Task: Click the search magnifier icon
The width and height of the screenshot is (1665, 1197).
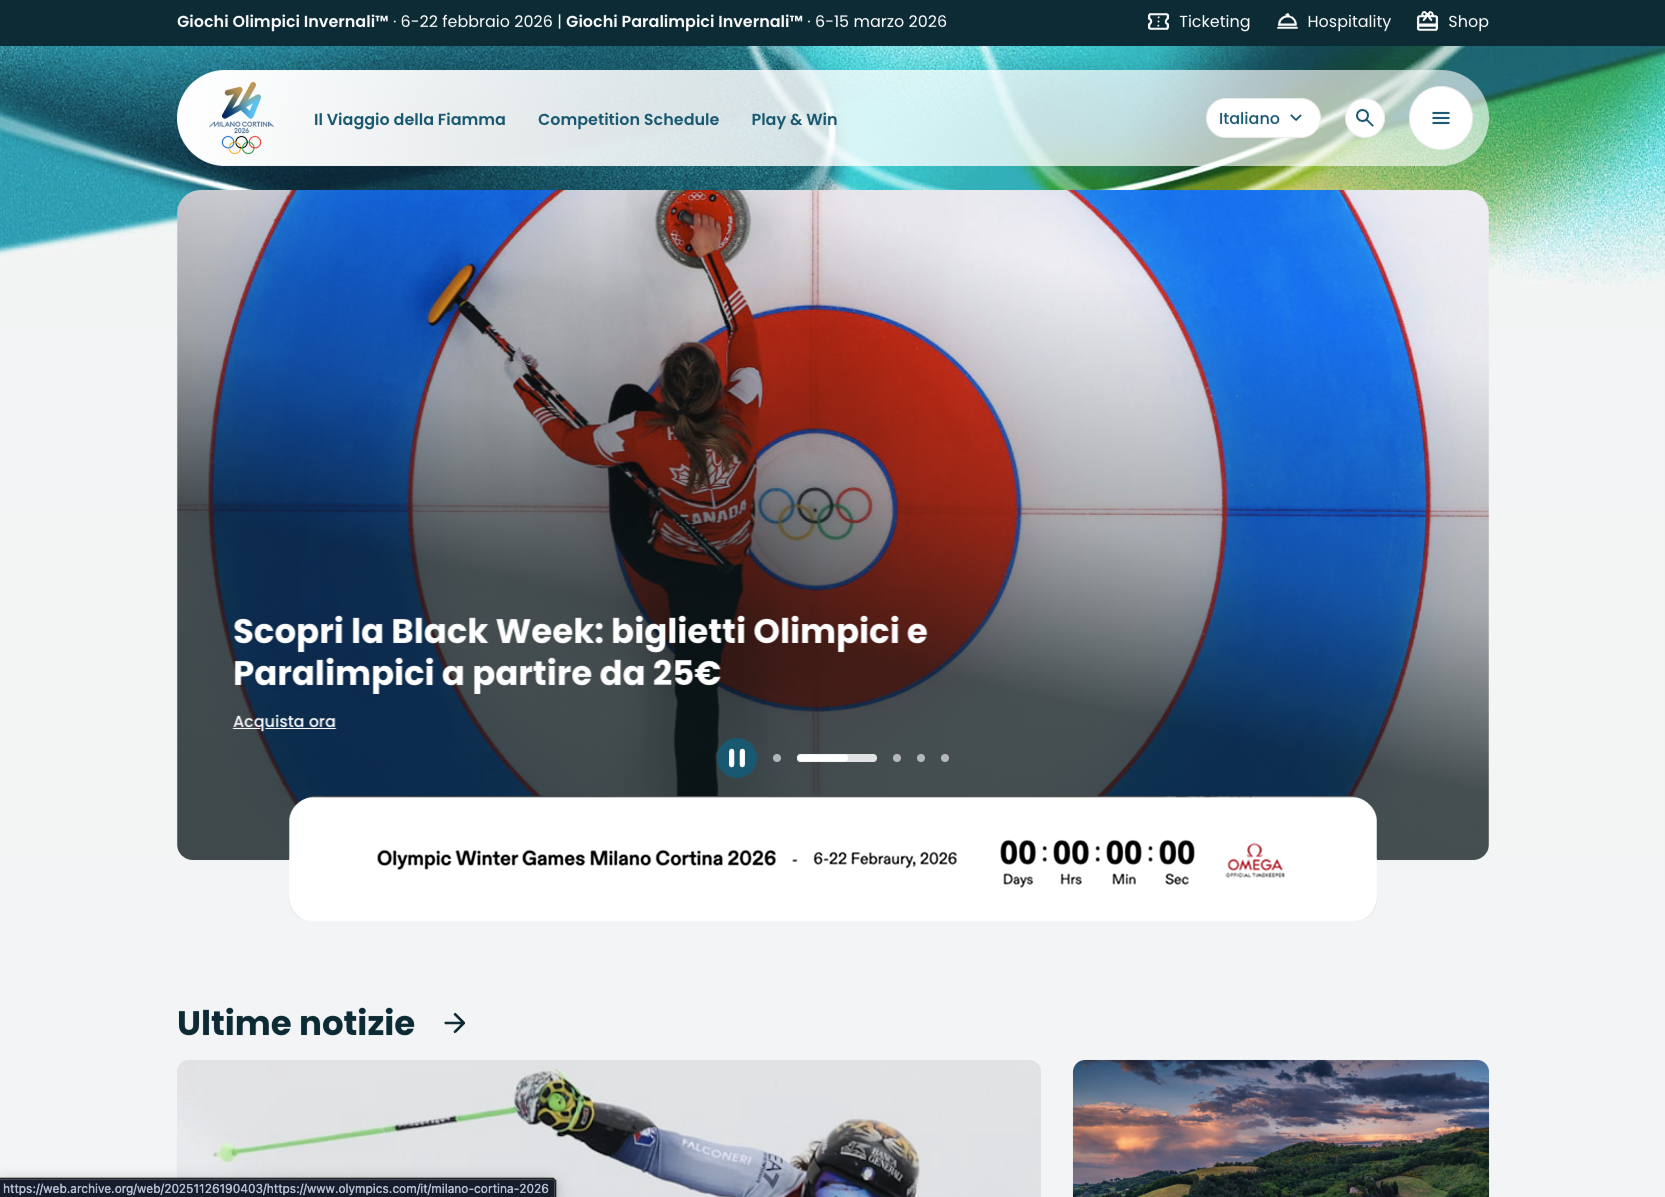Action: point(1364,118)
